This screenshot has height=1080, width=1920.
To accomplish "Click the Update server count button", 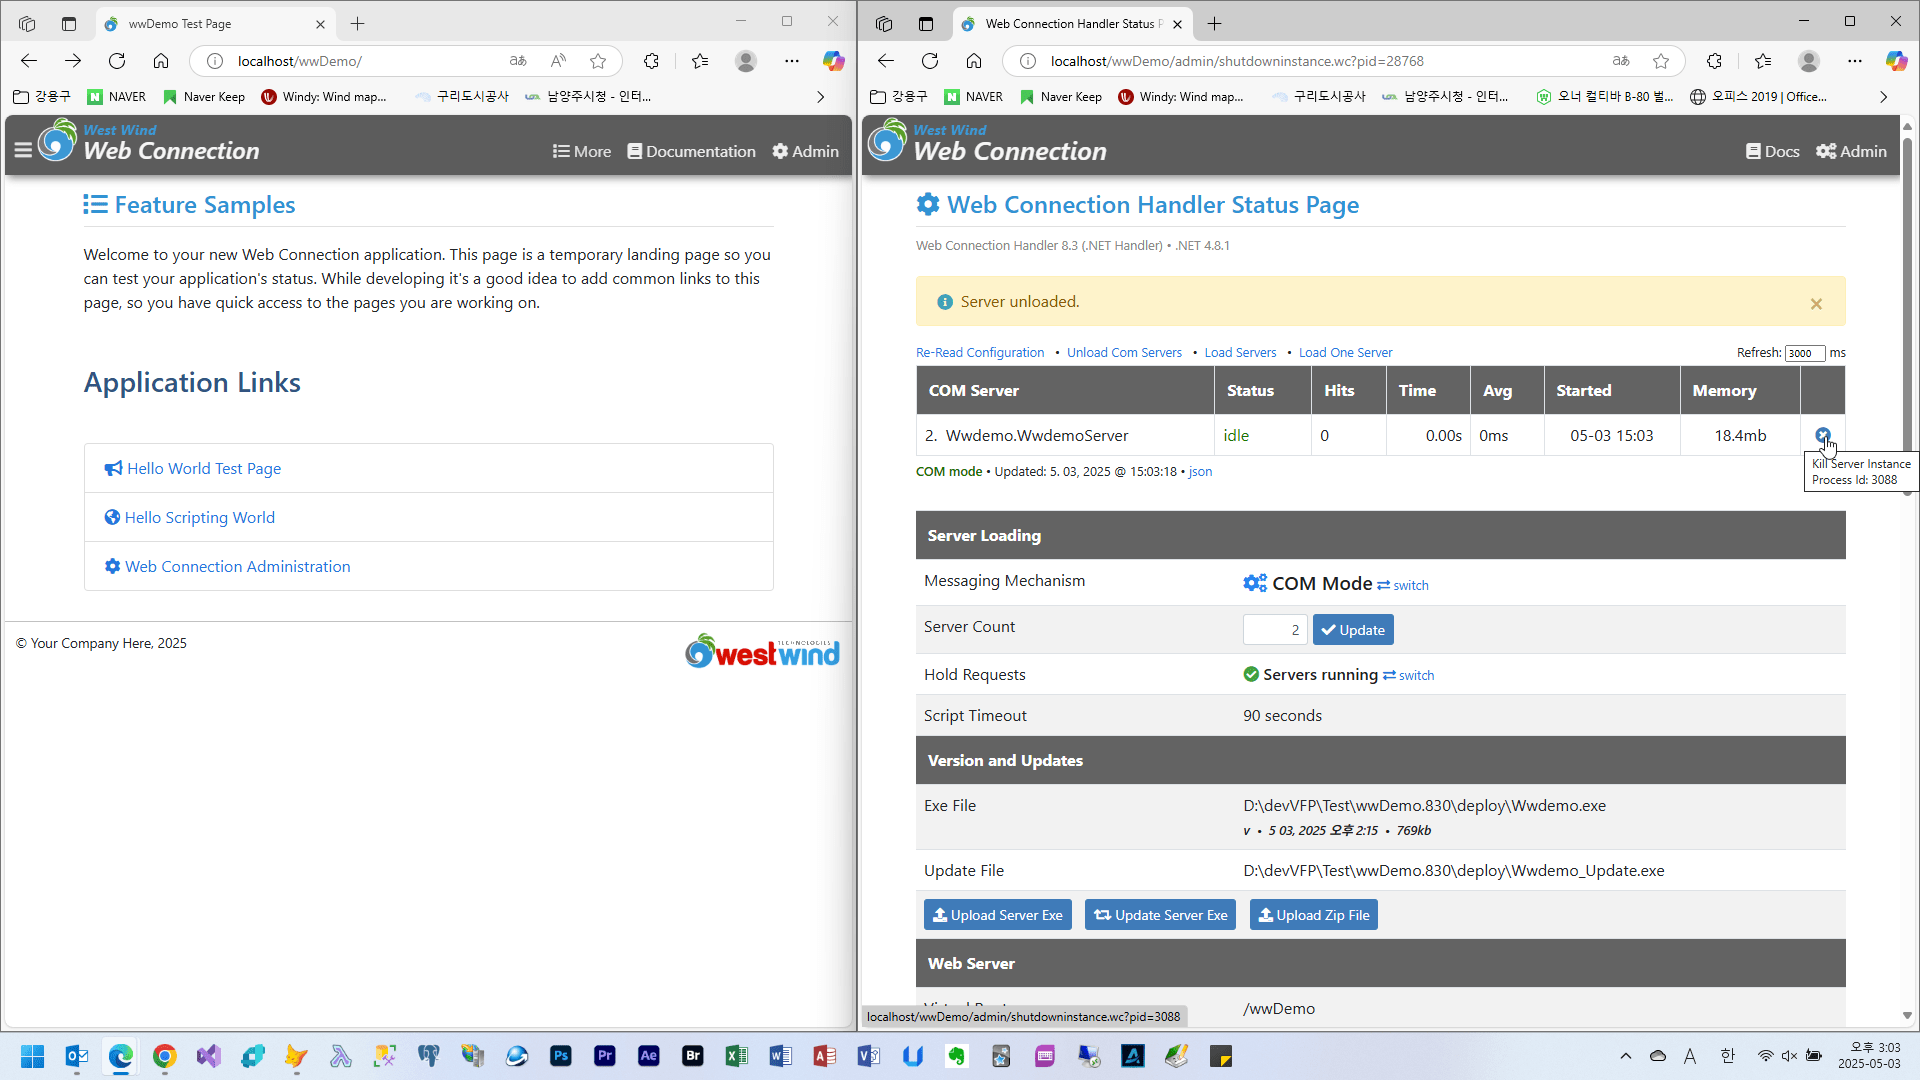I will (1353, 629).
